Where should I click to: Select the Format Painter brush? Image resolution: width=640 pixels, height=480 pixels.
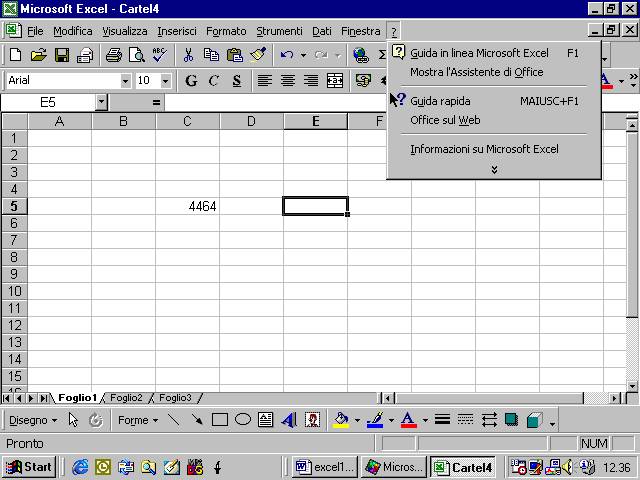click(258, 55)
